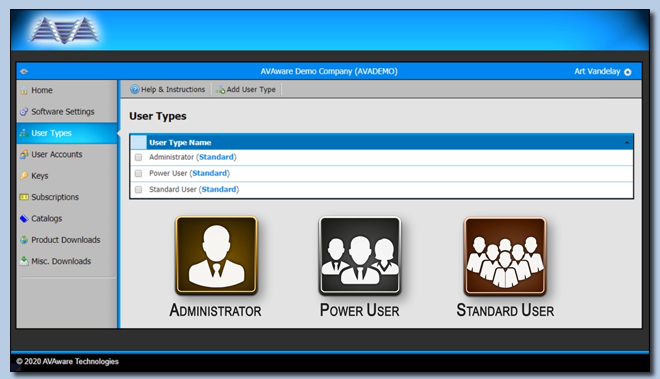Click the Catalogs diamond icon in sidebar

tap(24, 218)
